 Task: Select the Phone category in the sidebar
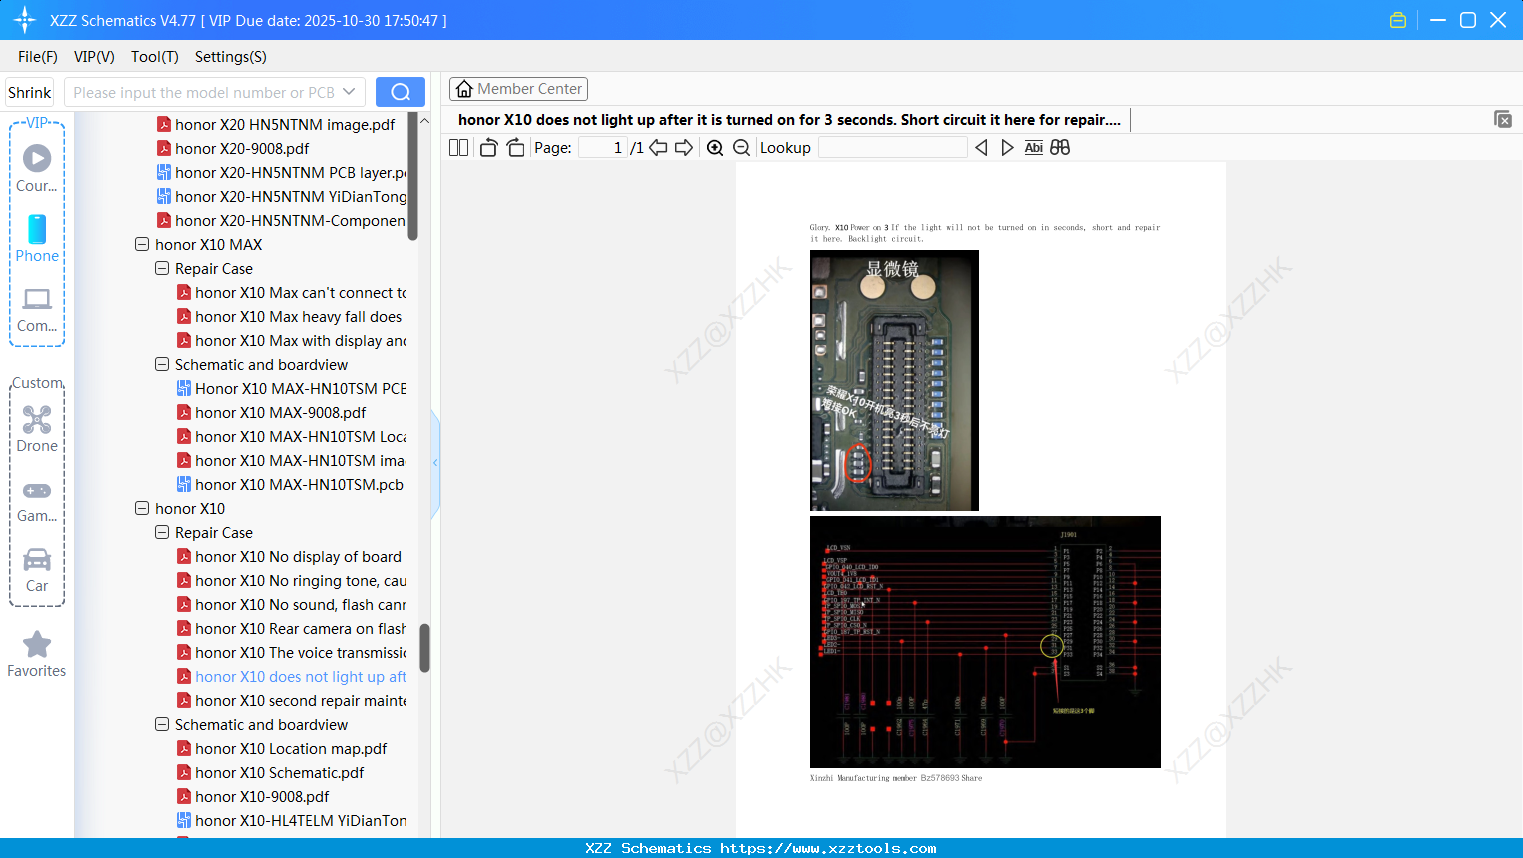point(37,238)
